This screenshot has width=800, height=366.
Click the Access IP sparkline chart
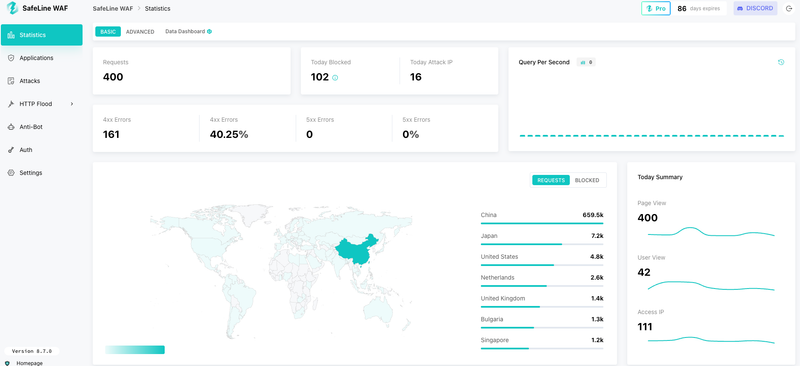[711, 340]
